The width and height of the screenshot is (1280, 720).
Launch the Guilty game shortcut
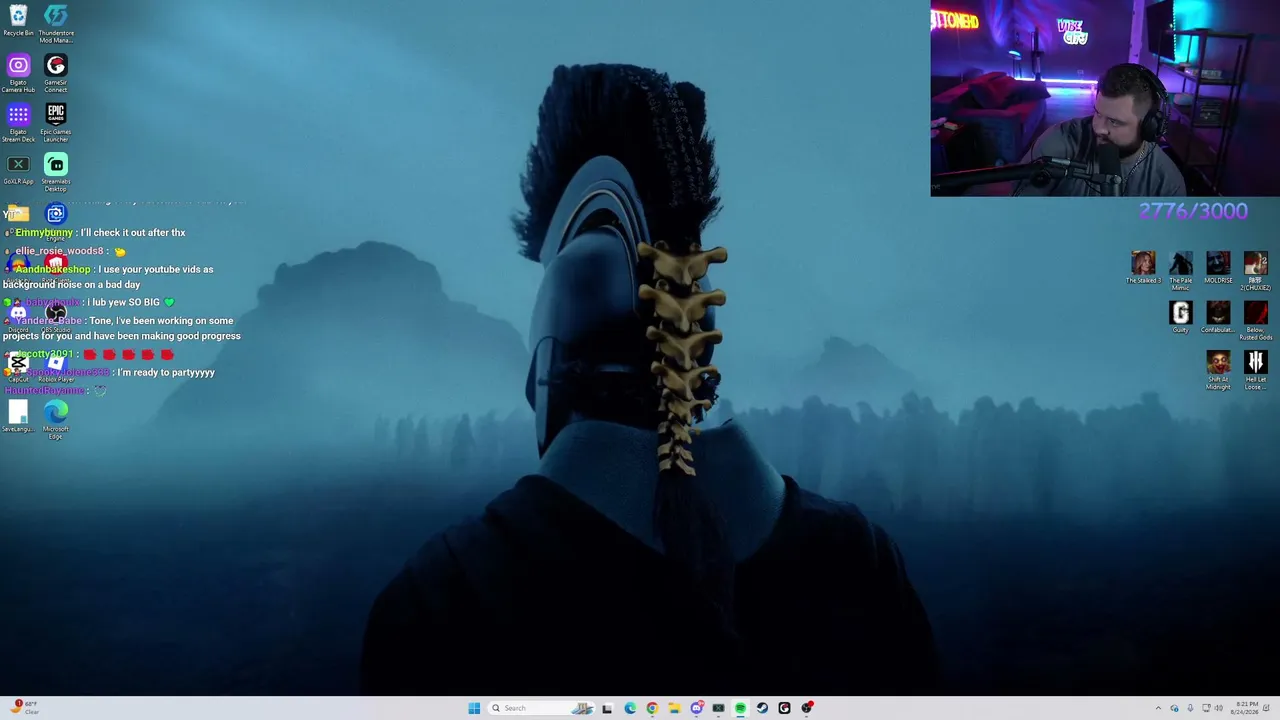click(x=1181, y=318)
